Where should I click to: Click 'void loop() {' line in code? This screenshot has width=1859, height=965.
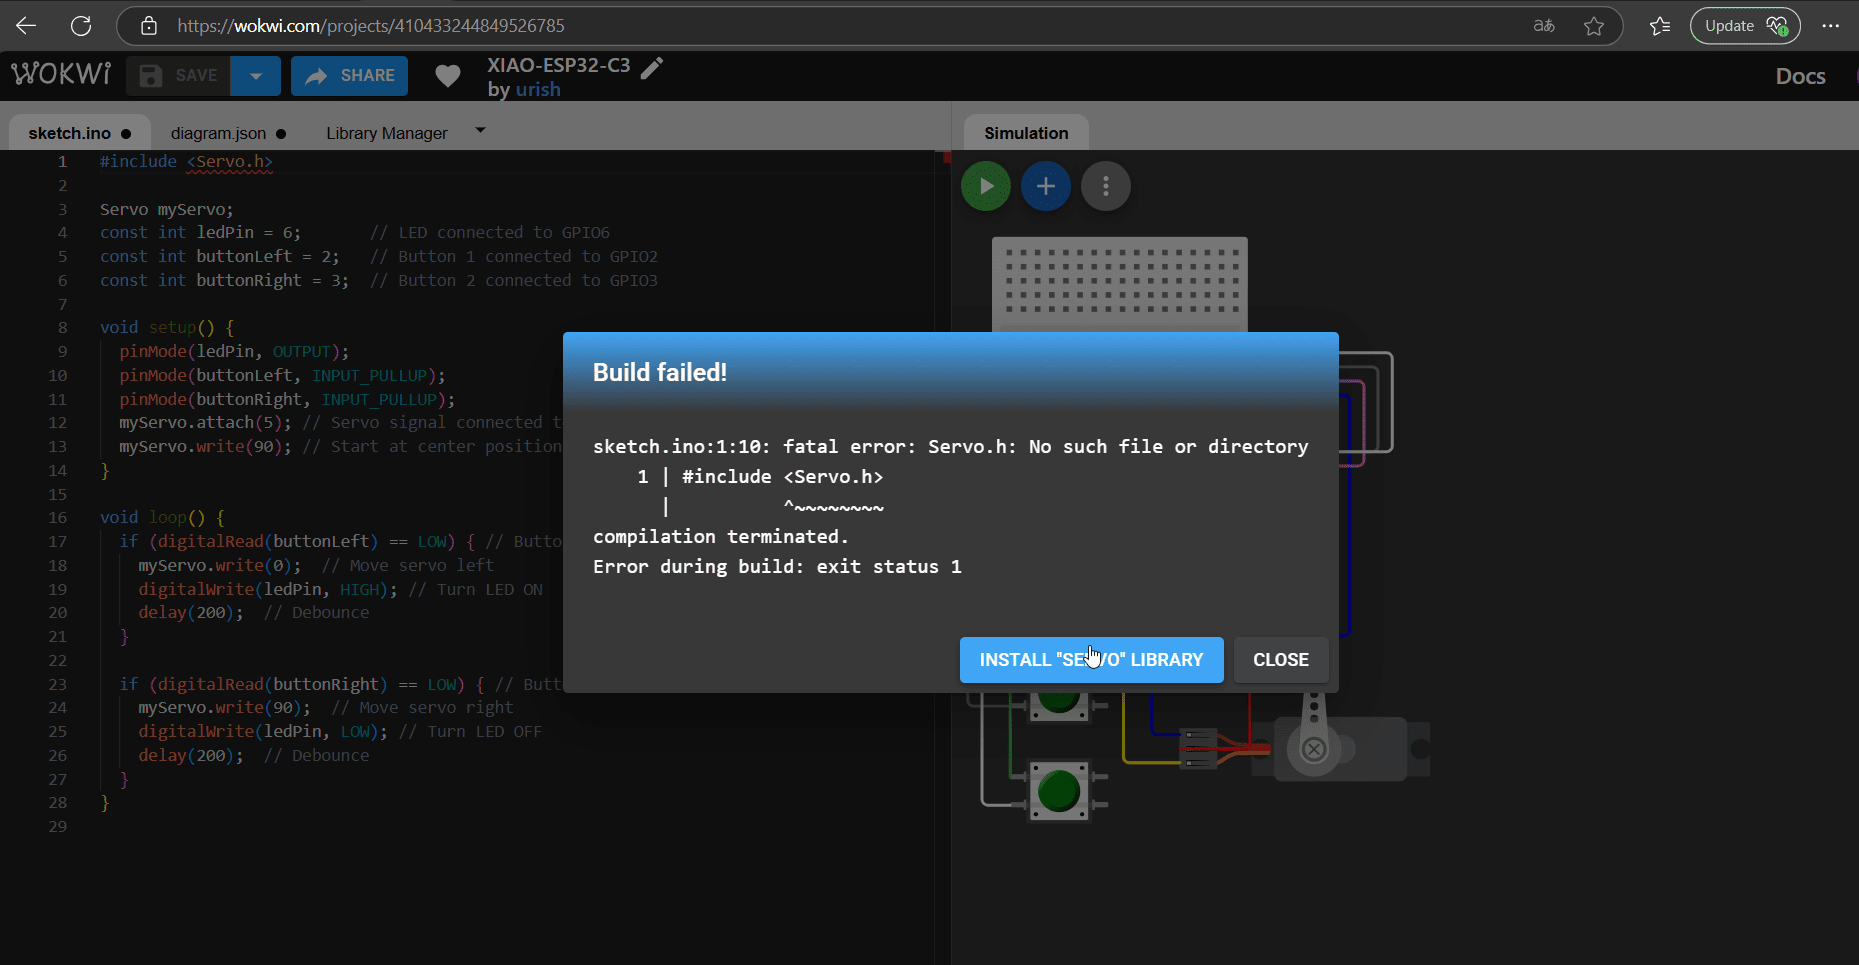point(162,517)
